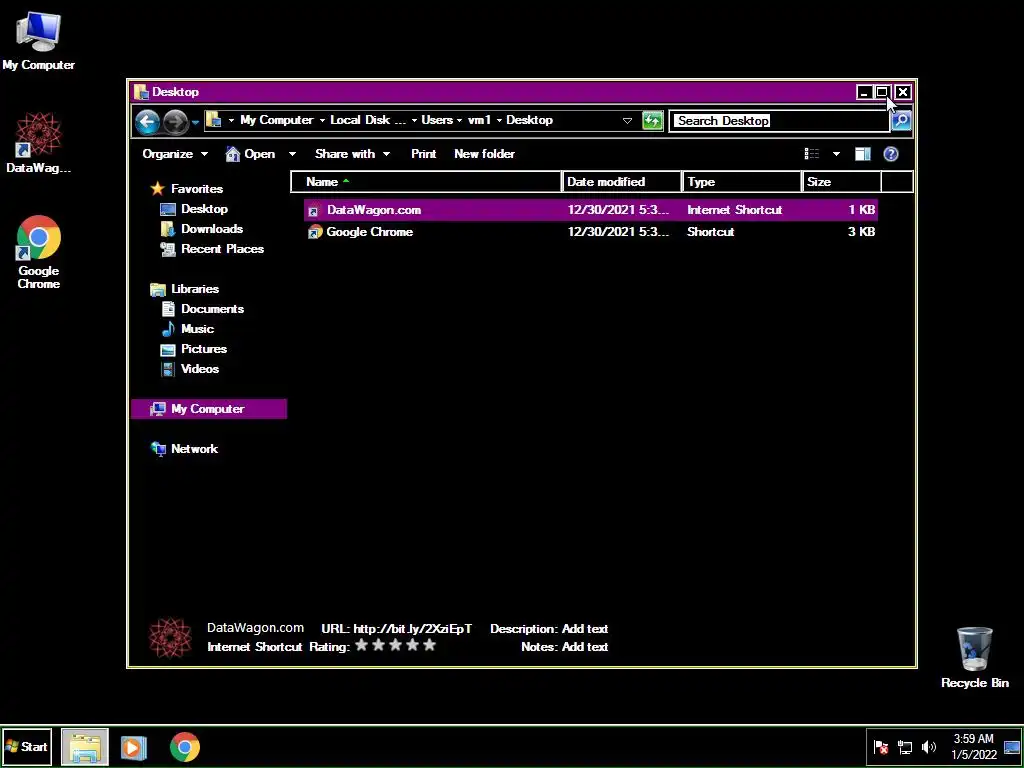The height and width of the screenshot is (768, 1024).
Task: Open the Share with menu
Action: point(352,154)
